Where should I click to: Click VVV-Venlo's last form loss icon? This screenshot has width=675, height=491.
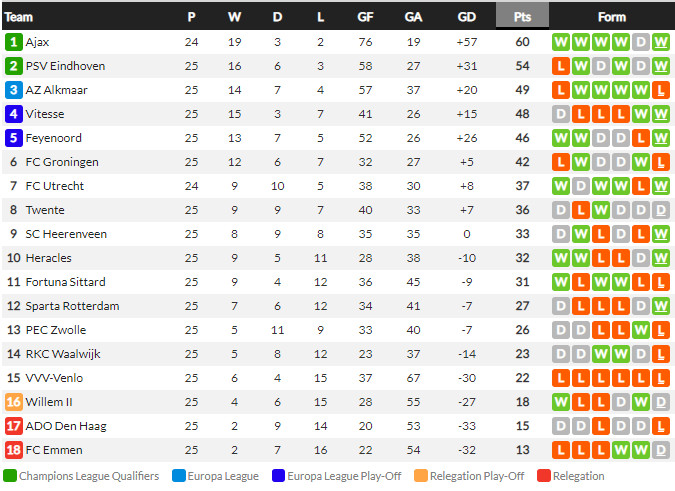click(660, 378)
